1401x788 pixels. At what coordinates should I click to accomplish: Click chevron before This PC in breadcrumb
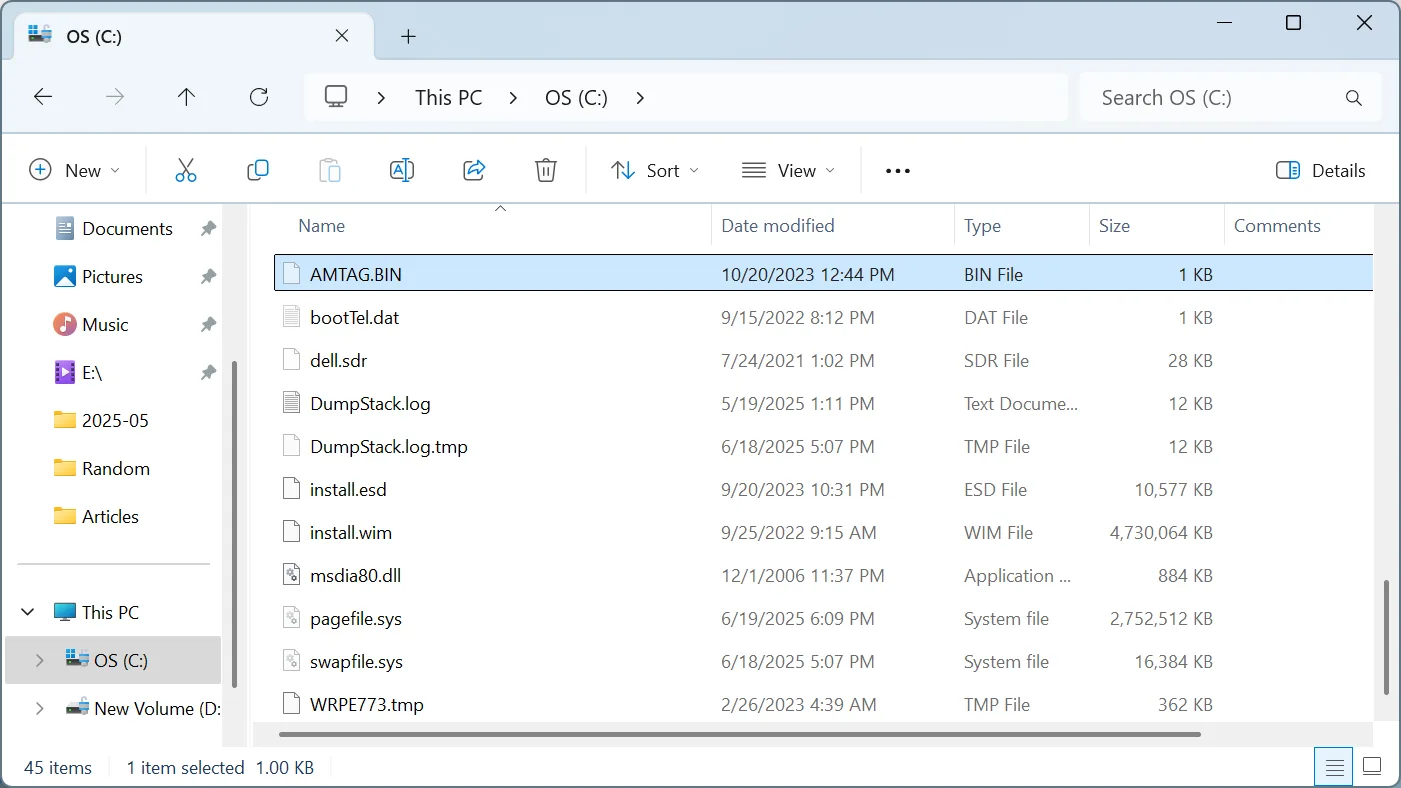382,98
